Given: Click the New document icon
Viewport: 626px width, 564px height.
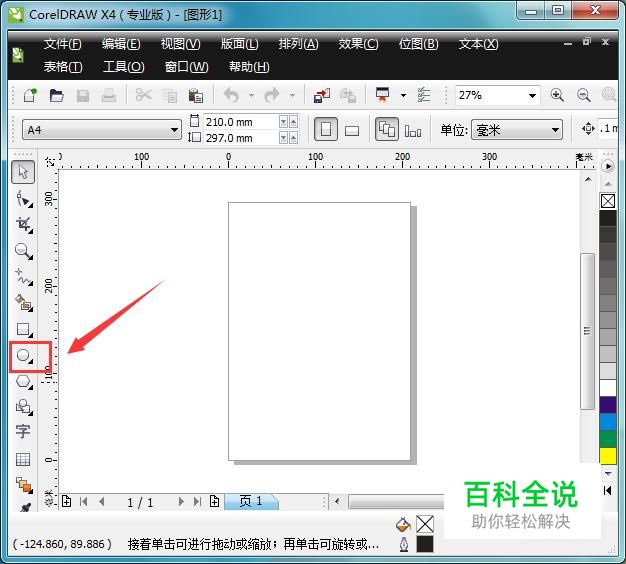Looking at the screenshot, I should (30, 95).
